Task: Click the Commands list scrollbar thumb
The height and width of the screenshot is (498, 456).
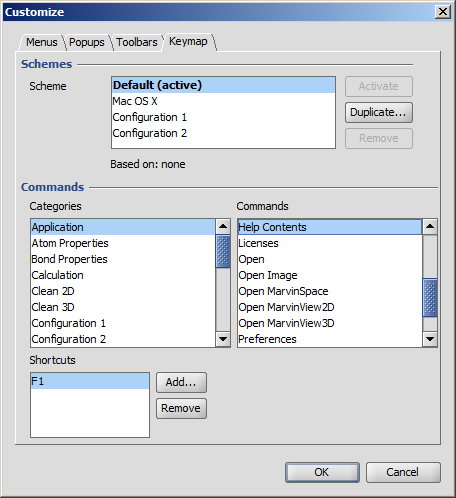Action: coord(430,298)
